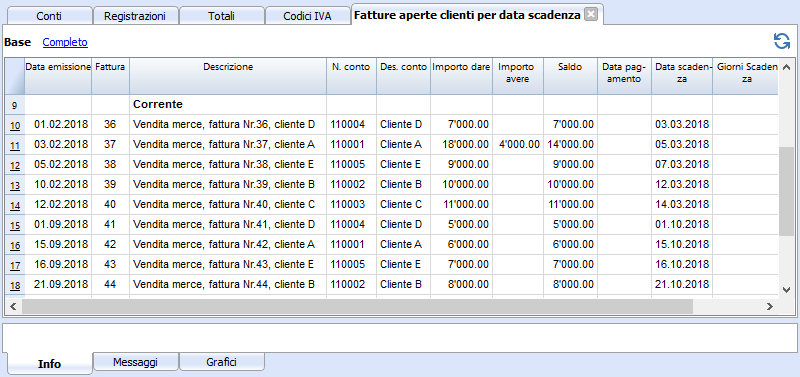The height and width of the screenshot is (377, 800).
Task: Click the Importo avere column header
Action: [x=518, y=76]
